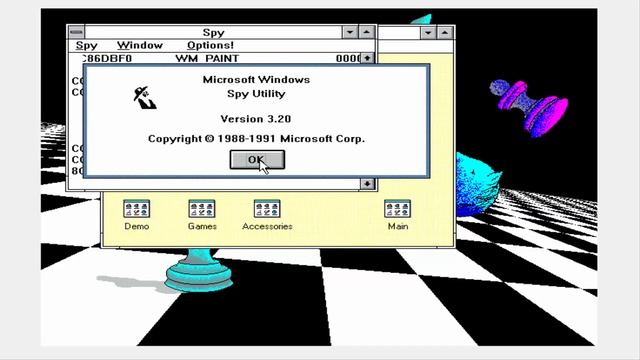Maximize the Spy window
This screenshot has width=640, height=360.
pyautogui.click(x=367, y=32)
